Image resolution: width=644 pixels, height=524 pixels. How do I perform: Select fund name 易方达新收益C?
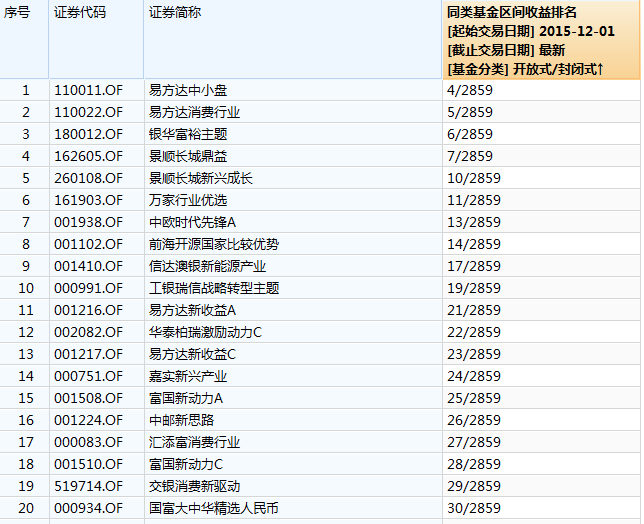click(193, 354)
